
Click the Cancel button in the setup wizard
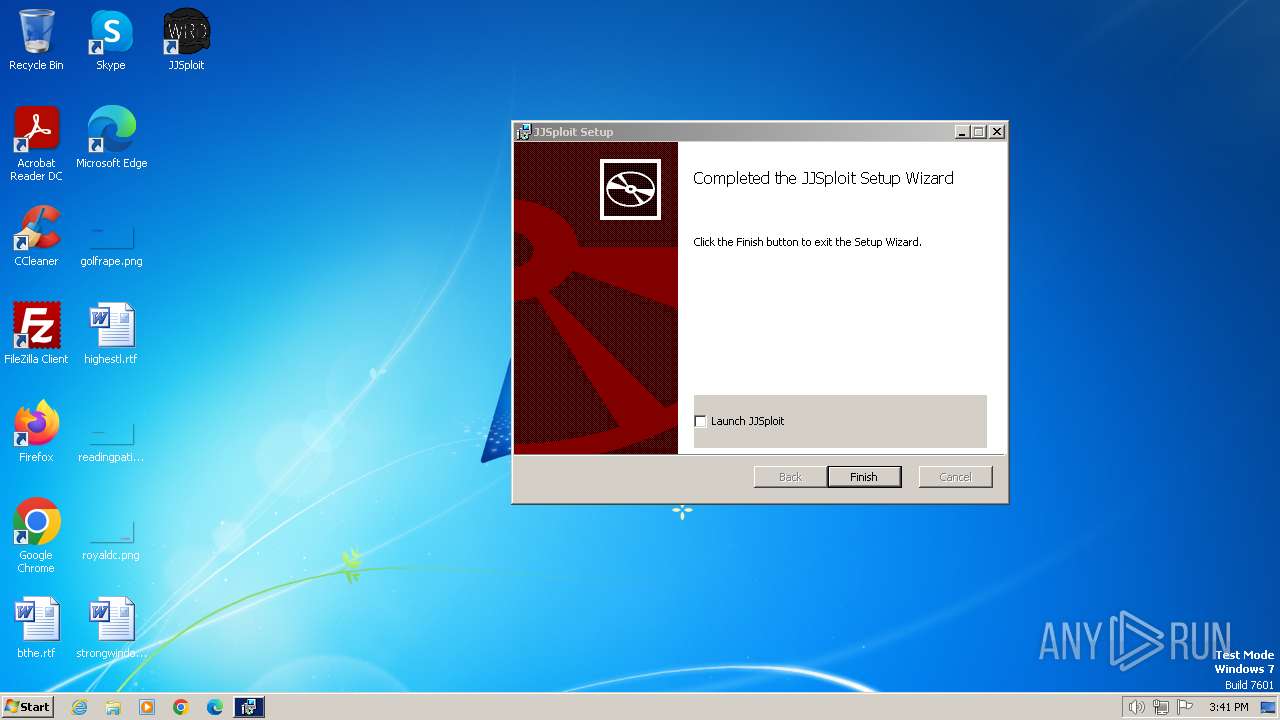coord(955,477)
